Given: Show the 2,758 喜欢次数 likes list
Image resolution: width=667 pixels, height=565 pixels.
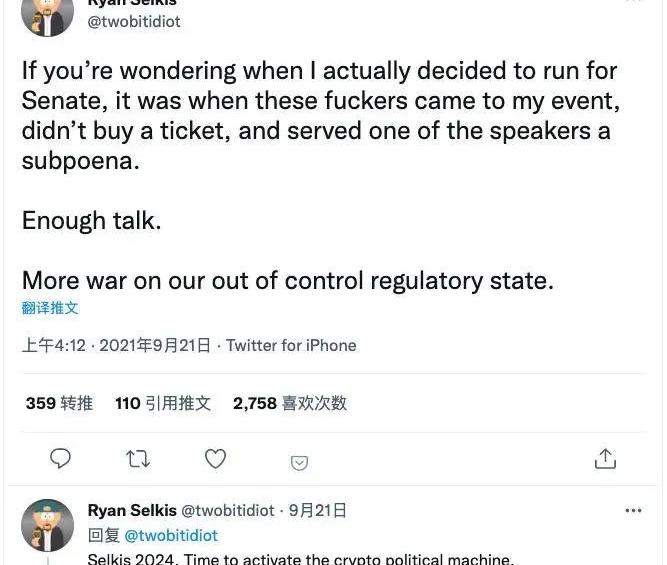Looking at the screenshot, I should (x=290, y=403).
